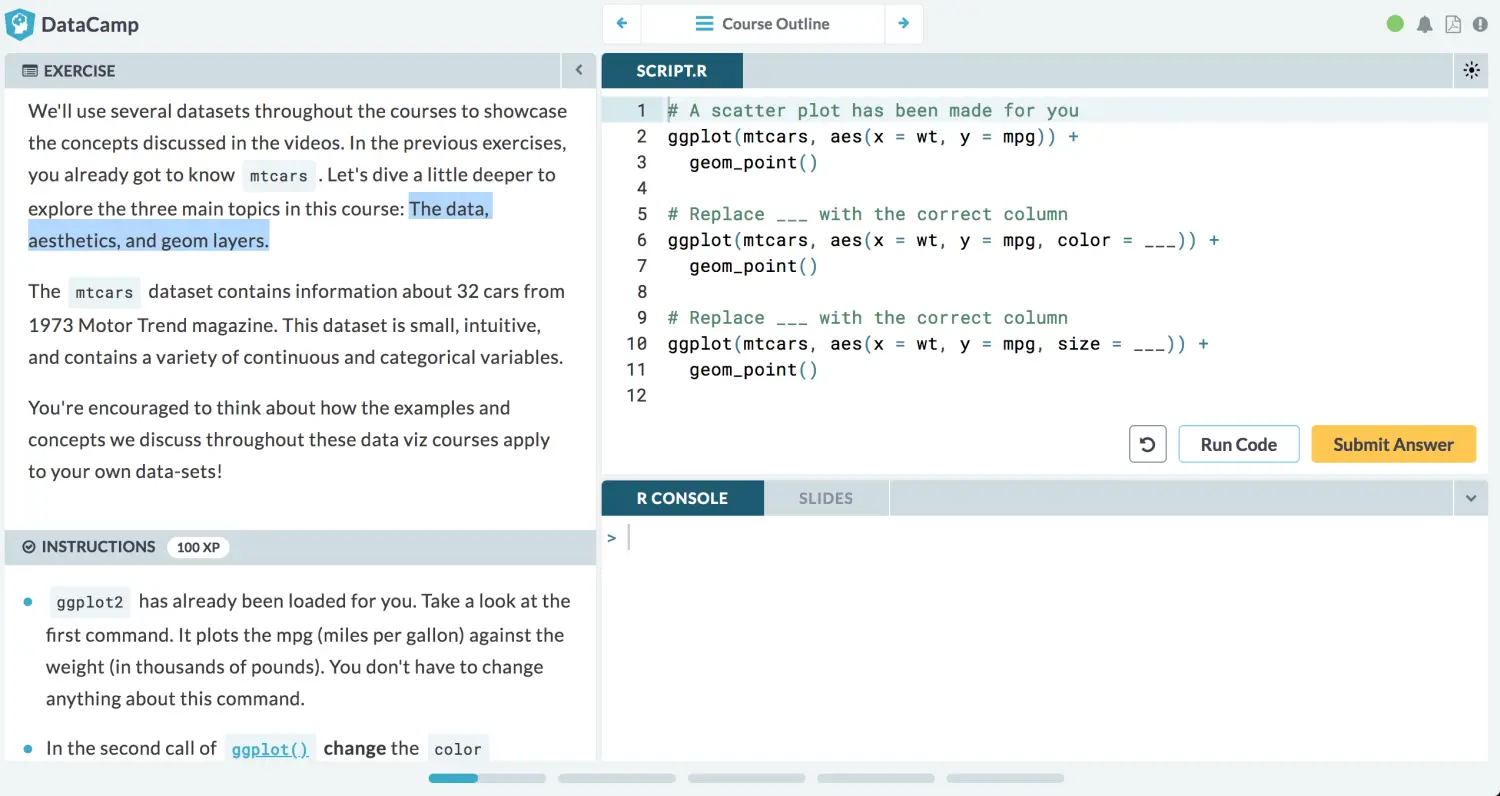1500x796 pixels.
Task: Place cursor on code line 10
Action: [938, 344]
